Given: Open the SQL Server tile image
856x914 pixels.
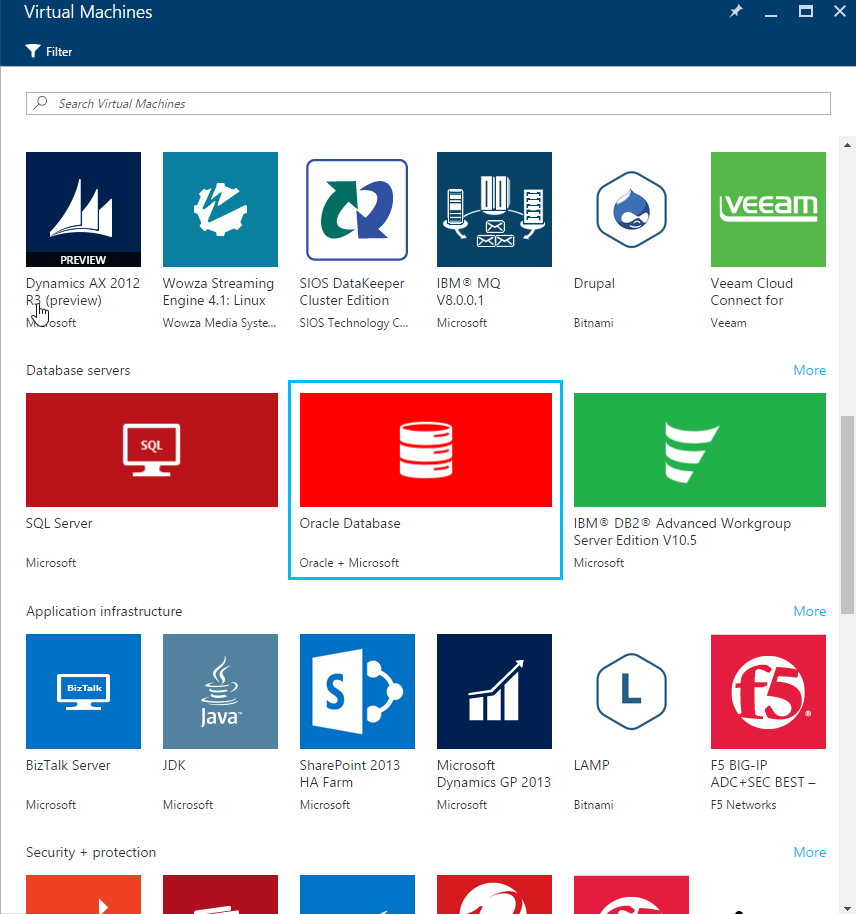Looking at the screenshot, I should pyautogui.click(x=152, y=450).
